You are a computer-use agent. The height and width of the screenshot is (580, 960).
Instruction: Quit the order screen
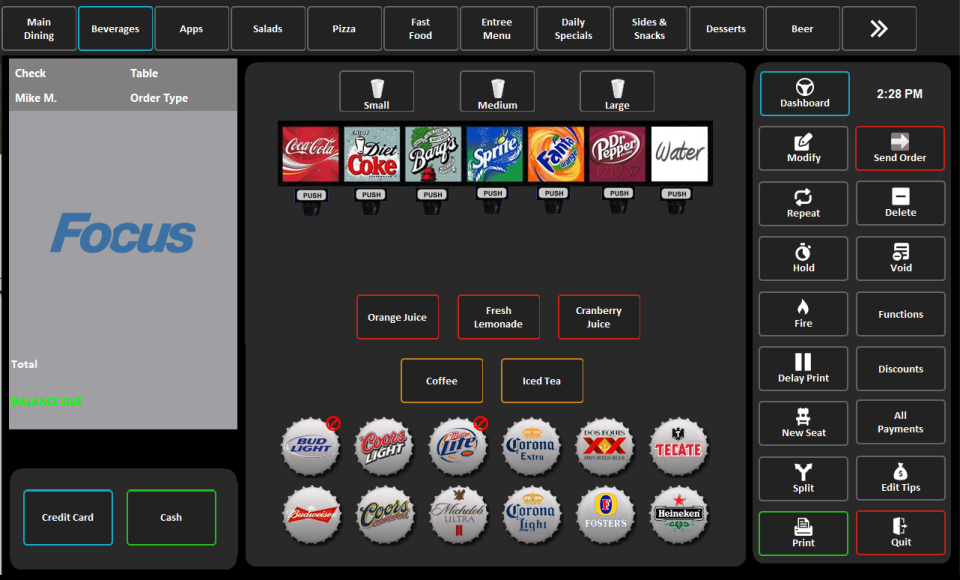point(900,533)
